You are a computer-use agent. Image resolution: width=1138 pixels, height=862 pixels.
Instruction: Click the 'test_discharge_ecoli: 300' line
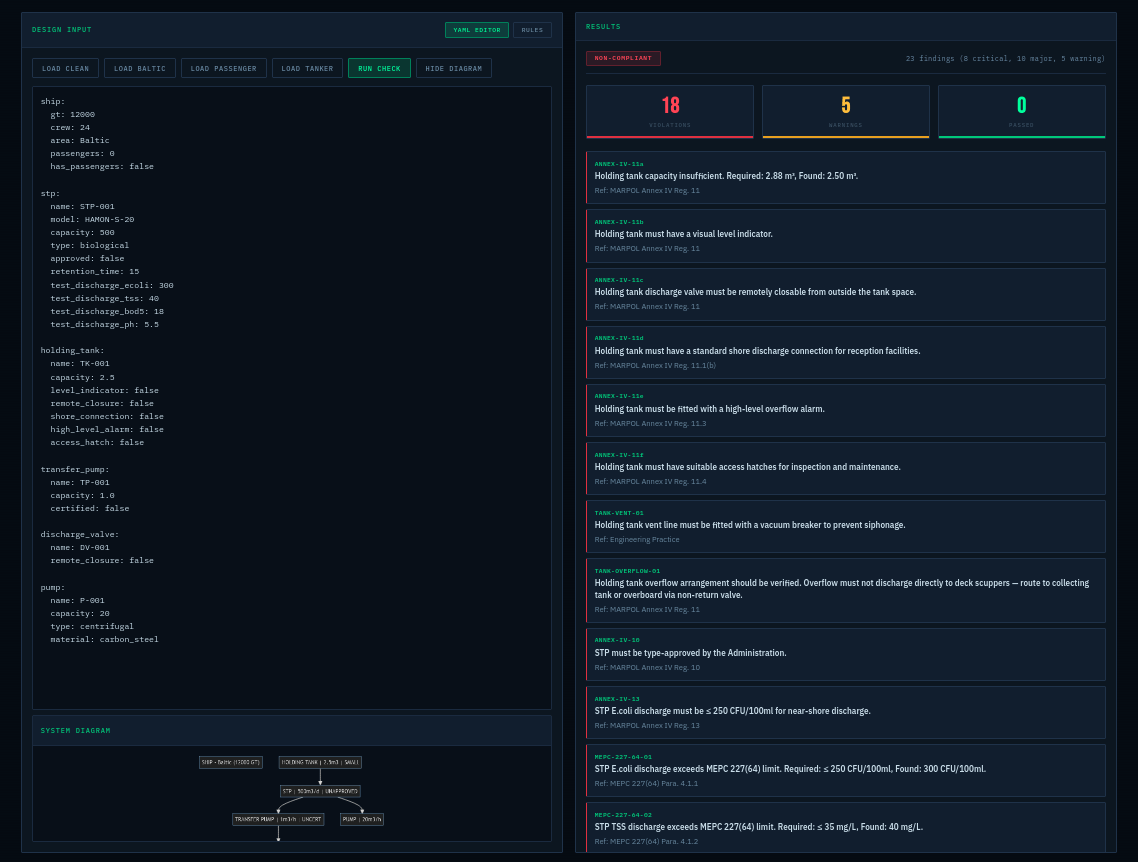(x=112, y=285)
